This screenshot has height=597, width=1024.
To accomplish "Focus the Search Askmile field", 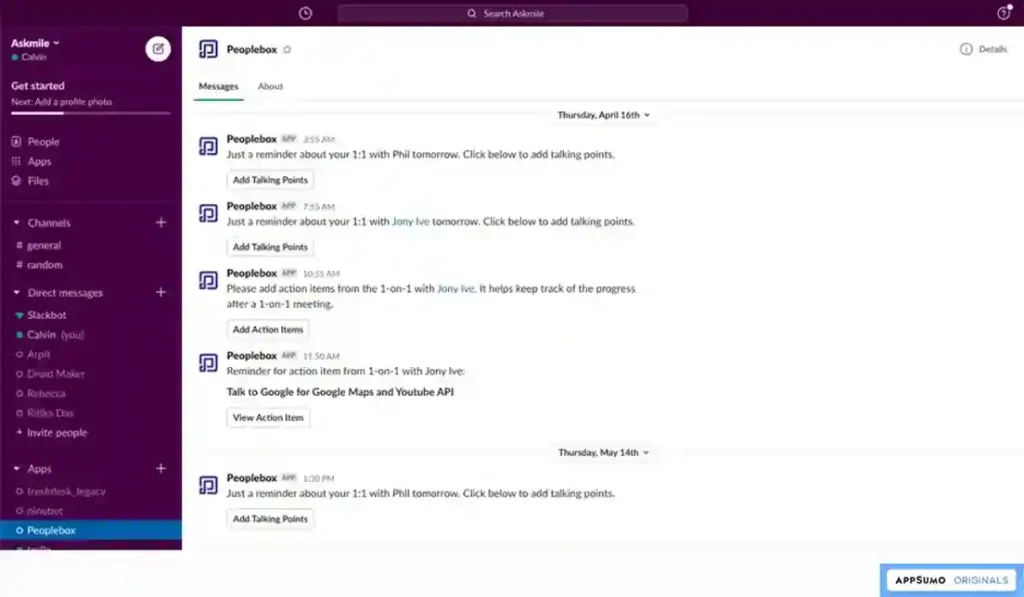I will pyautogui.click(x=513, y=13).
